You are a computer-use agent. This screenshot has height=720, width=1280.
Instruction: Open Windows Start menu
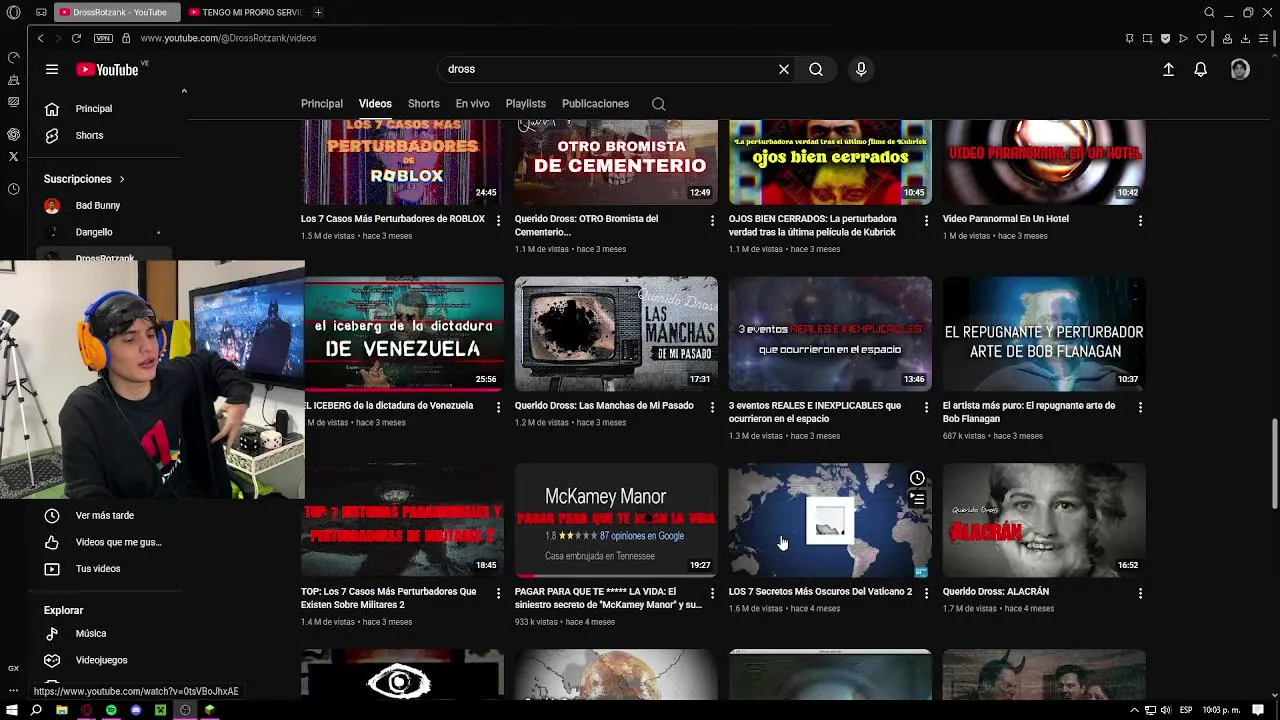[12, 710]
